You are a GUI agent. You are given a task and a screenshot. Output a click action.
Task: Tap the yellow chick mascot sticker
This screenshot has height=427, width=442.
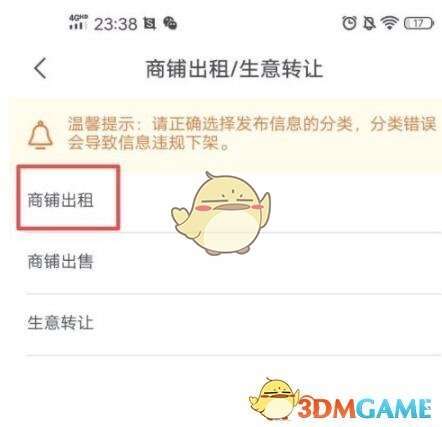pyautogui.click(x=221, y=213)
